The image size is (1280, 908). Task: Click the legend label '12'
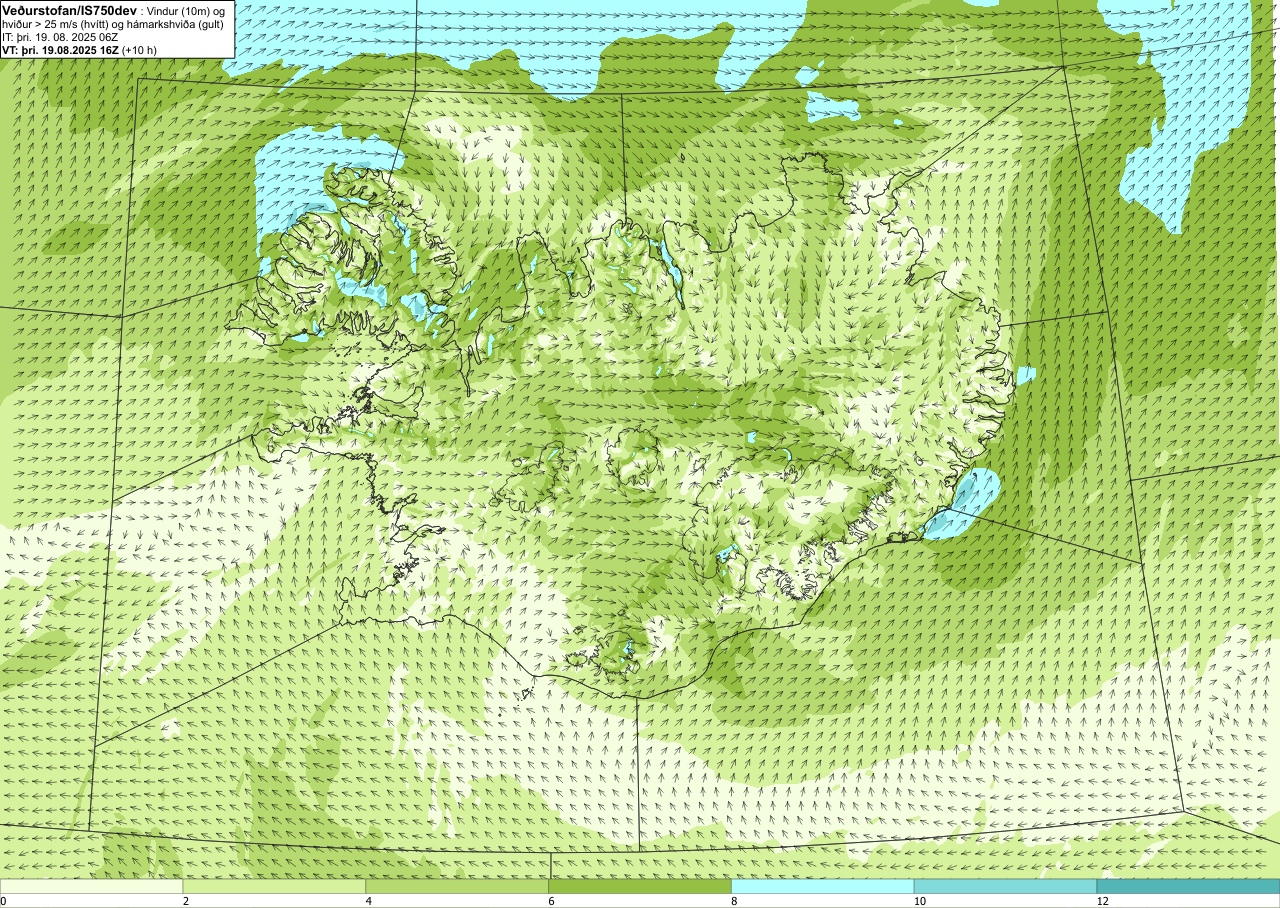tap(1102, 901)
